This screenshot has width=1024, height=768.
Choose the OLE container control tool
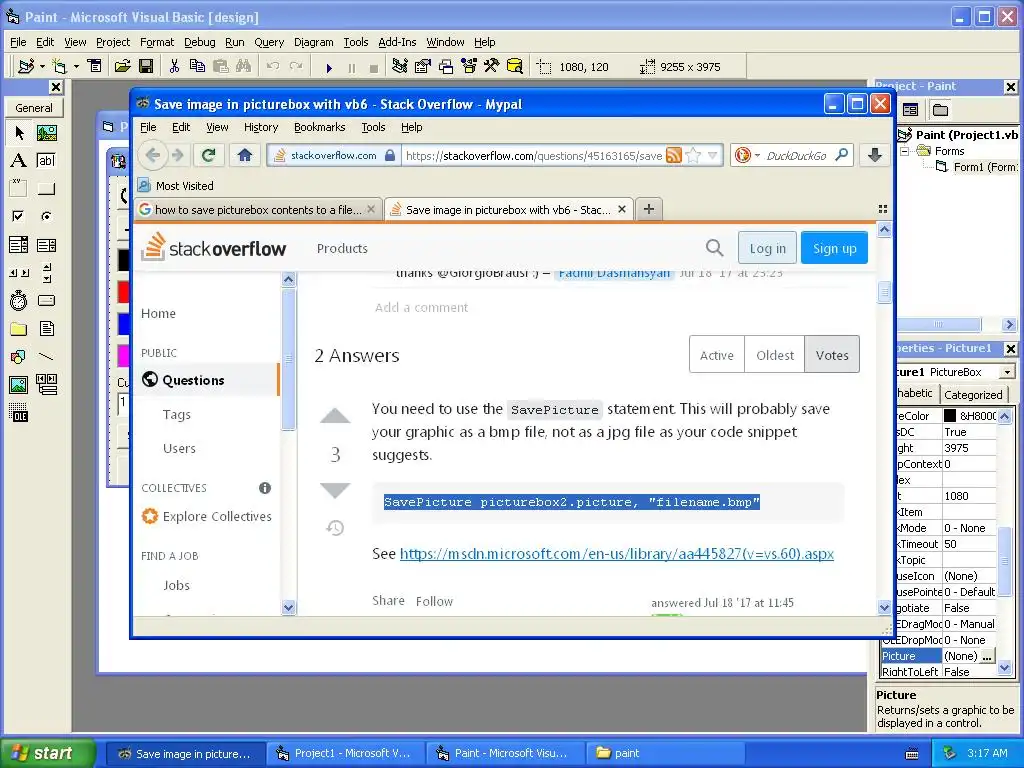[18, 413]
